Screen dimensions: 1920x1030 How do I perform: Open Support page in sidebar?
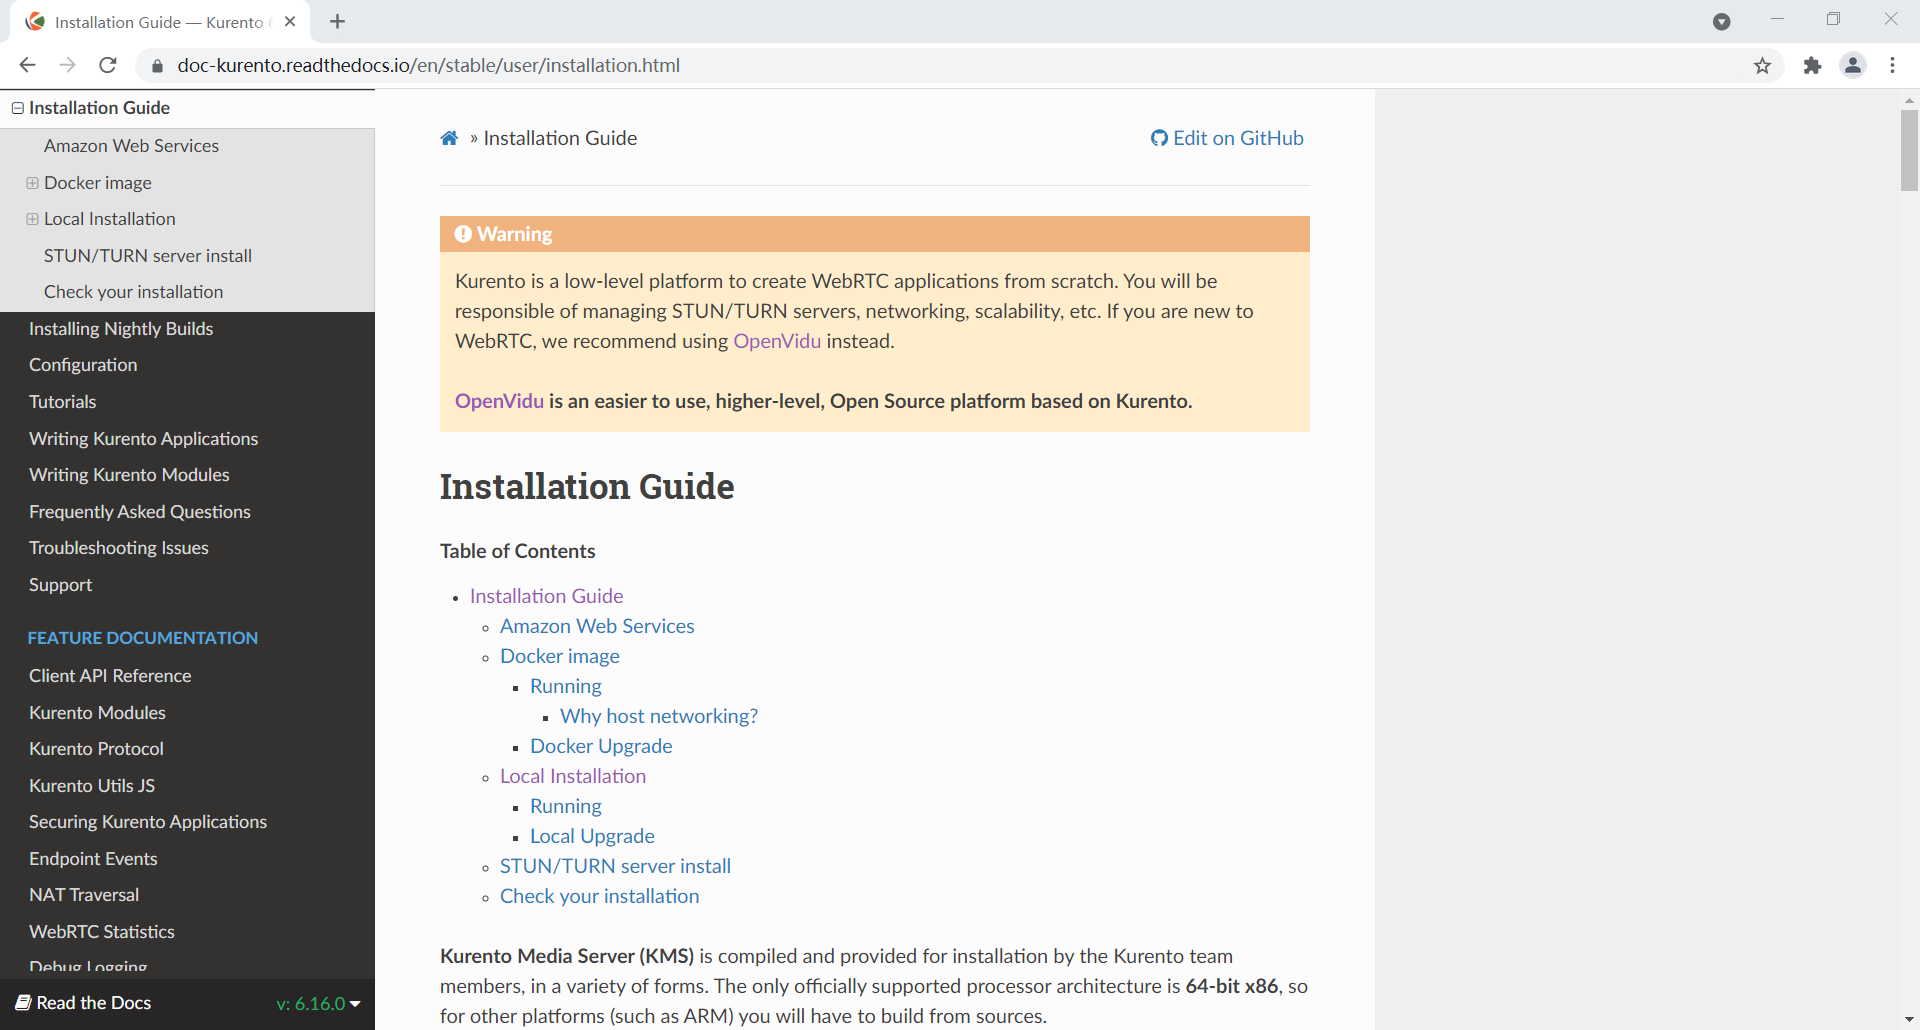[60, 585]
